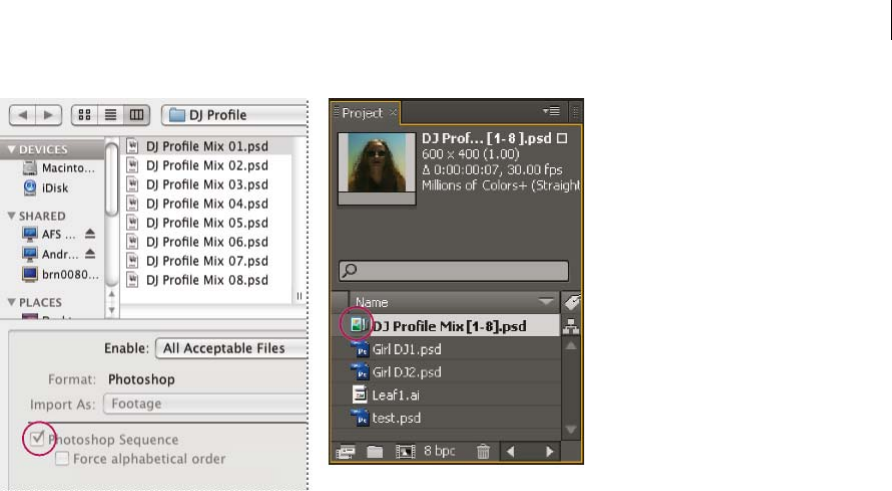Click Project panel scroll down arrow
This screenshot has height=491, width=892.
tap(571, 430)
